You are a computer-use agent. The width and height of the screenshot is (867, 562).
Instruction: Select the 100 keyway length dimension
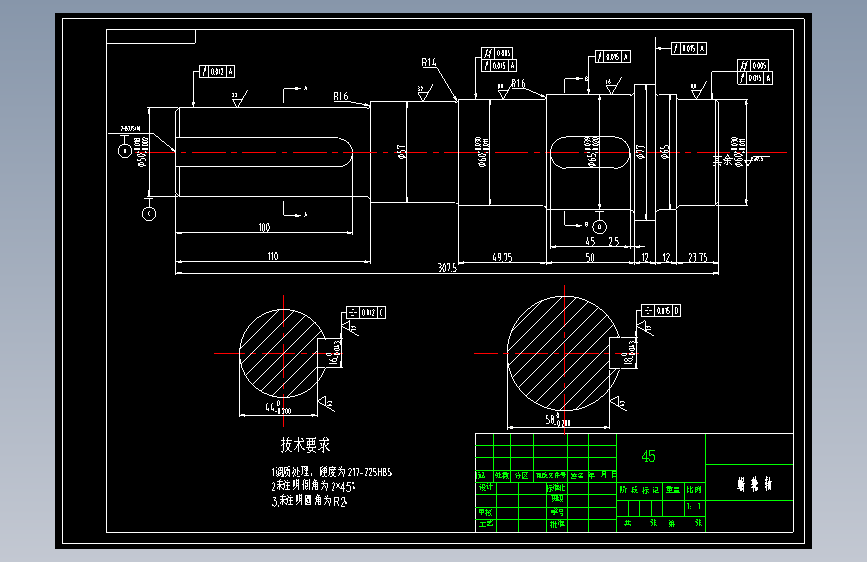point(264,227)
